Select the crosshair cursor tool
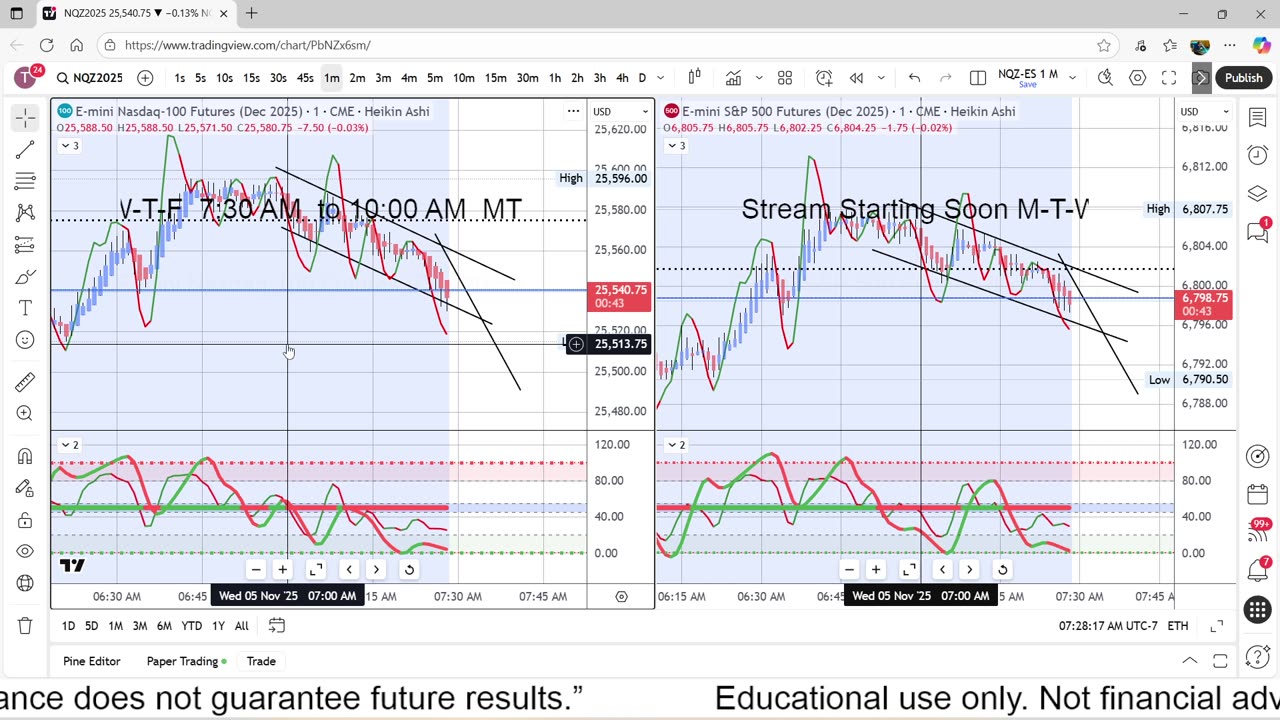This screenshot has height=720, width=1280. pyautogui.click(x=25, y=118)
